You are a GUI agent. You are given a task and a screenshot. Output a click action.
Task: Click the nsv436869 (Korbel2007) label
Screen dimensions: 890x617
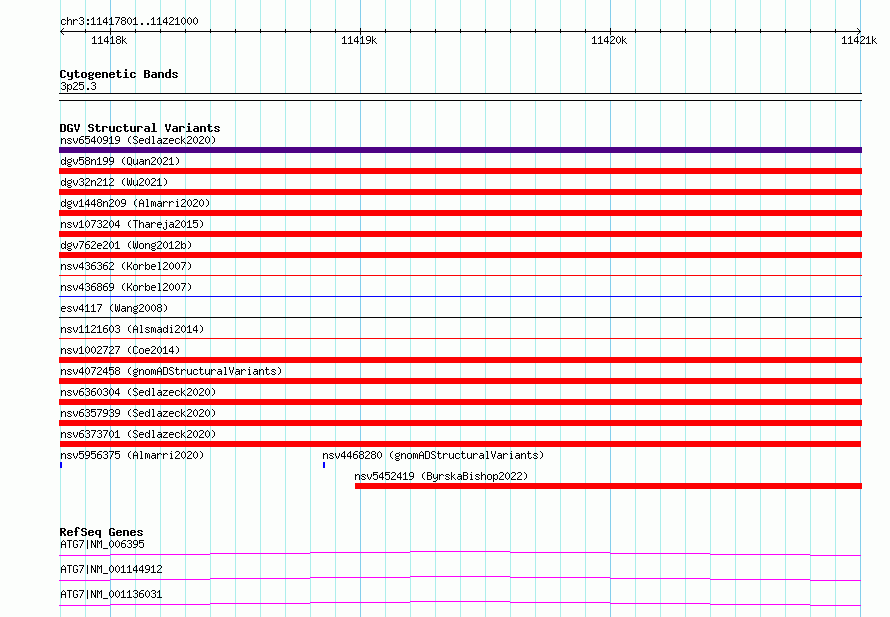tap(126, 287)
